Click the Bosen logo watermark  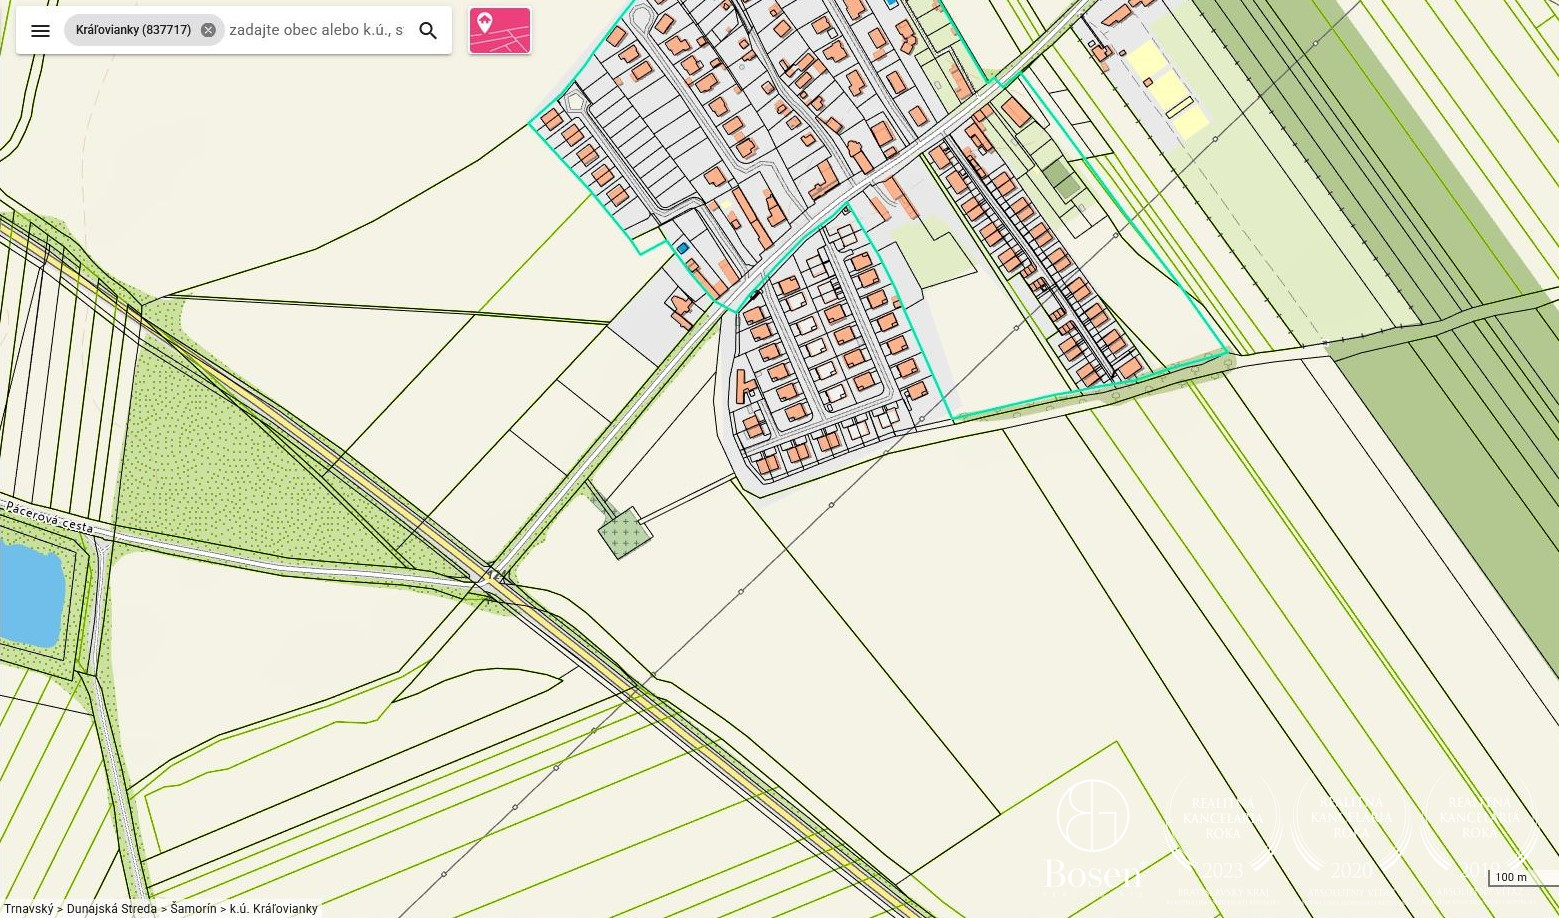coord(1093,834)
